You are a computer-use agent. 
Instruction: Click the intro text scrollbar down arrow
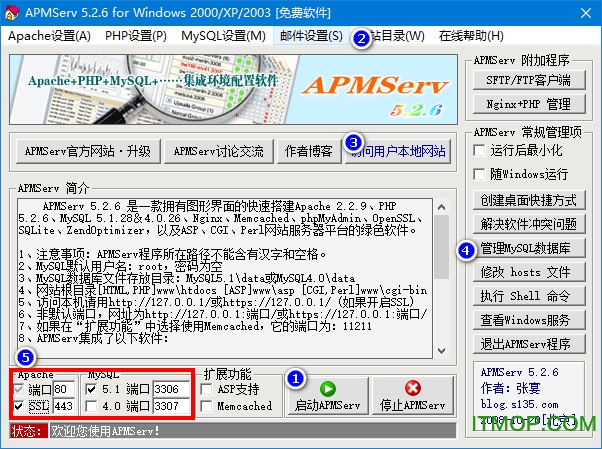click(442, 350)
